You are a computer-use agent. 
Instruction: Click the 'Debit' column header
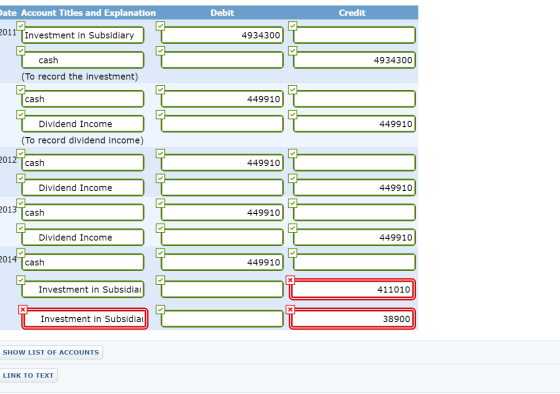pyautogui.click(x=222, y=13)
